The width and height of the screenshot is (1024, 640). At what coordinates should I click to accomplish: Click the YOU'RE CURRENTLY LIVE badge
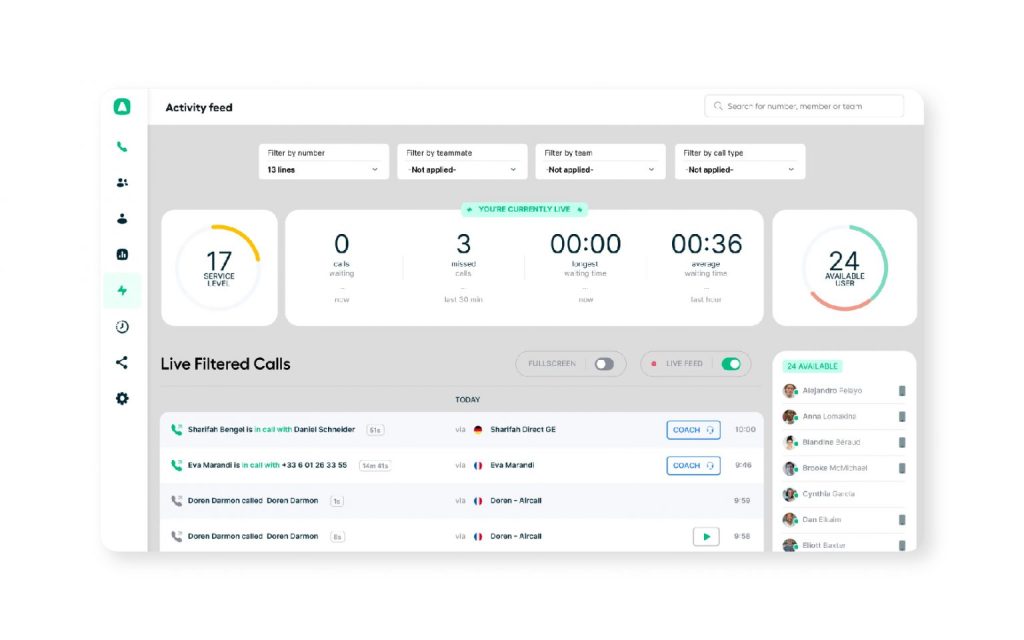524,209
